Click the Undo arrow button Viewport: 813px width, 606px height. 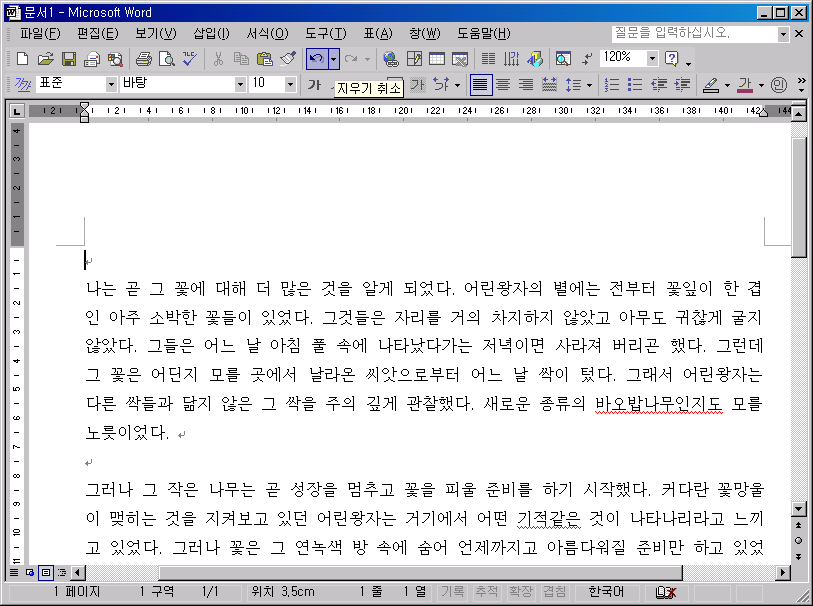point(316,59)
